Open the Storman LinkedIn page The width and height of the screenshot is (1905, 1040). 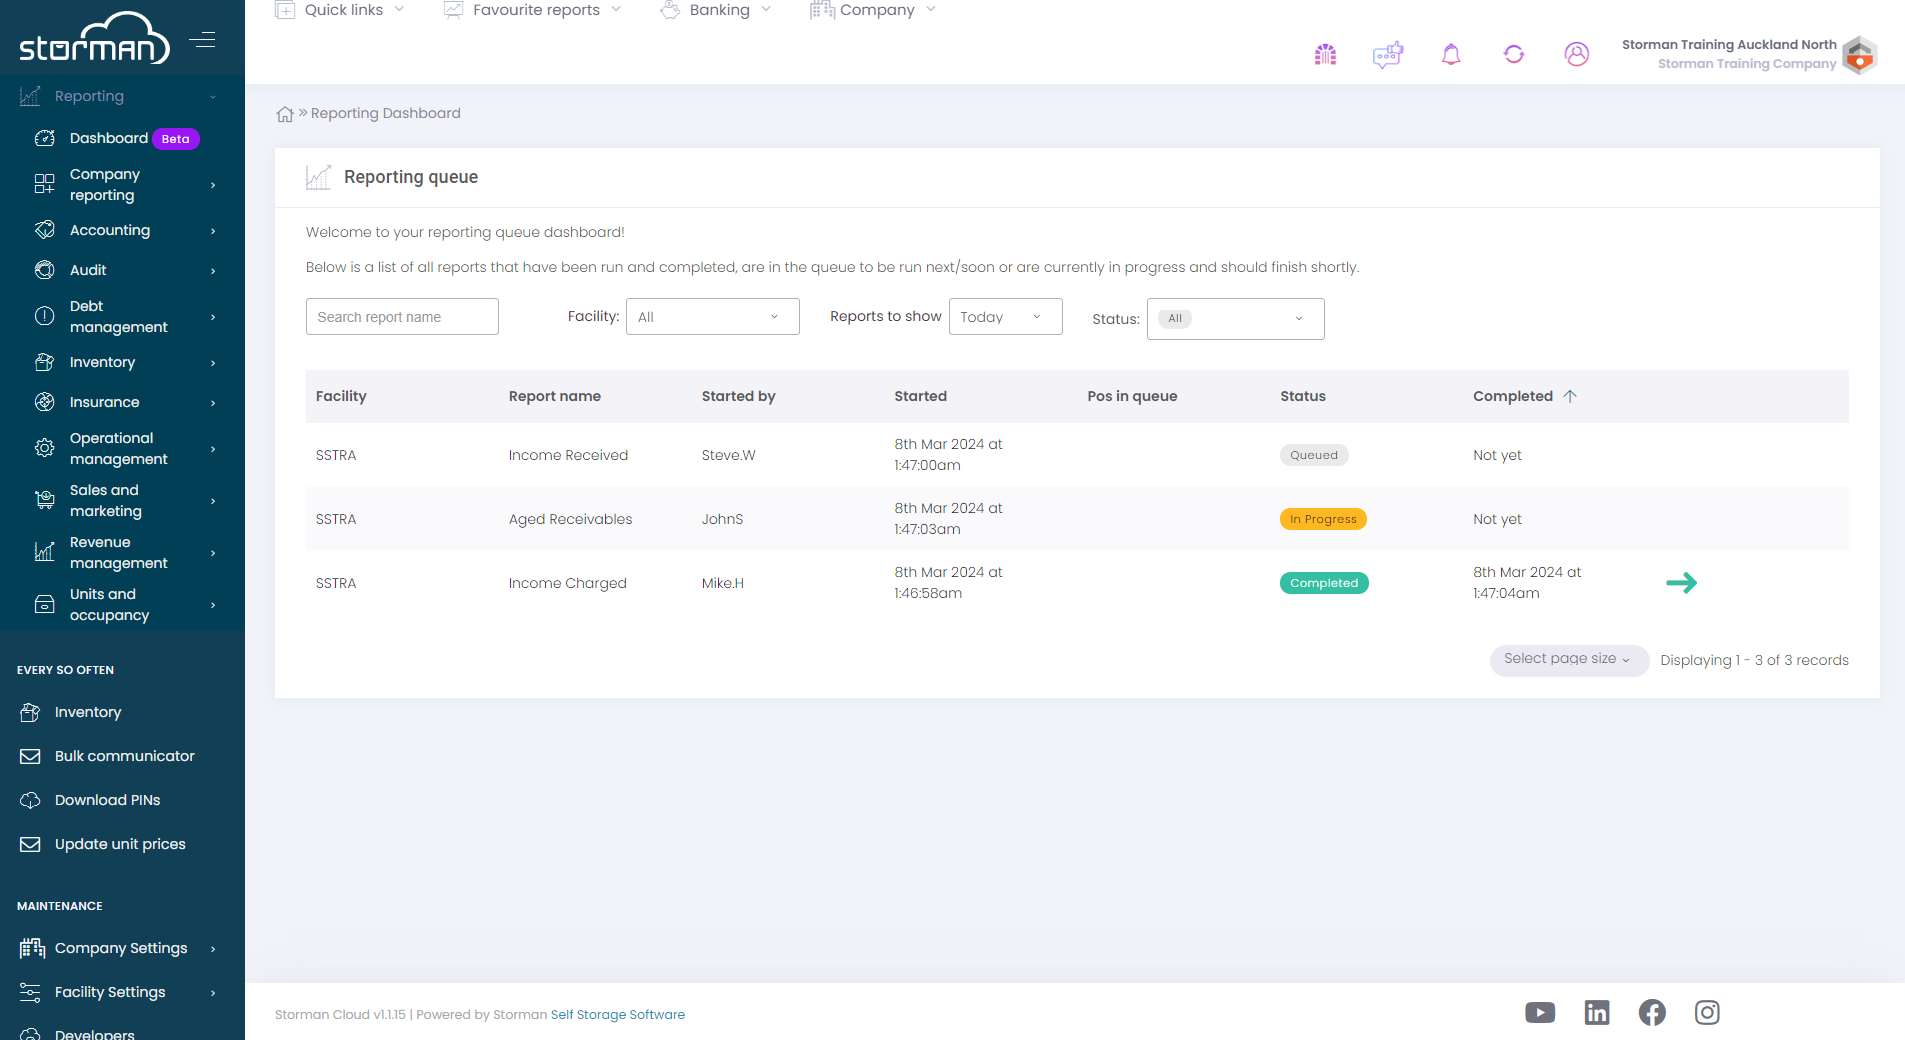[x=1597, y=1013]
